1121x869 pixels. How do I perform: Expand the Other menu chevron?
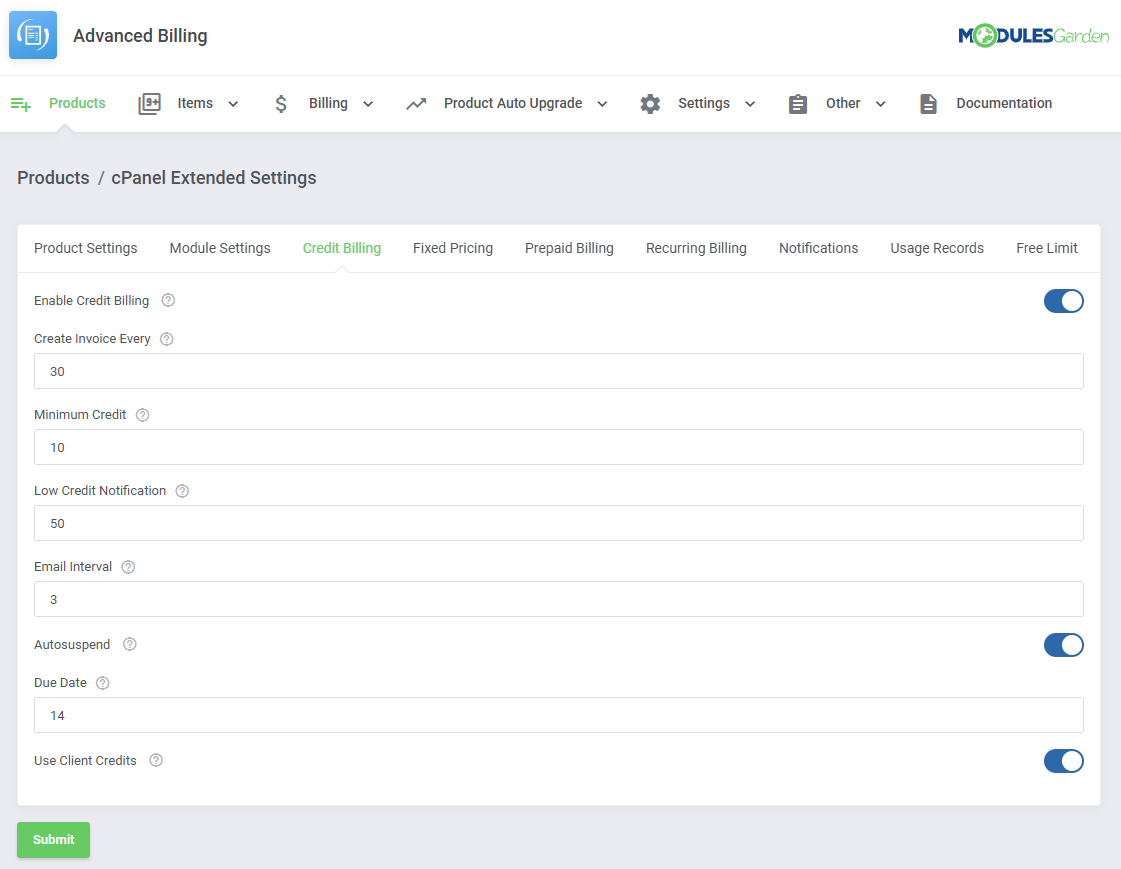point(881,104)
